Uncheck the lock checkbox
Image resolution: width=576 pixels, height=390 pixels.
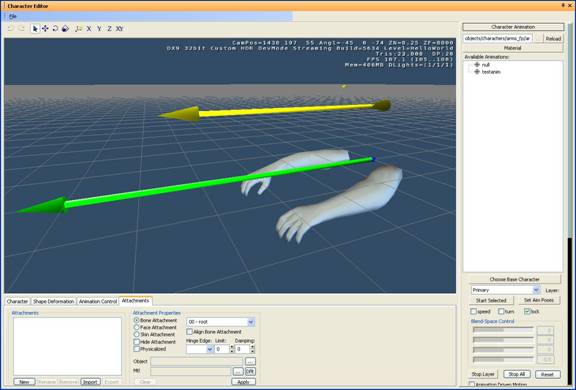[527, 311]
